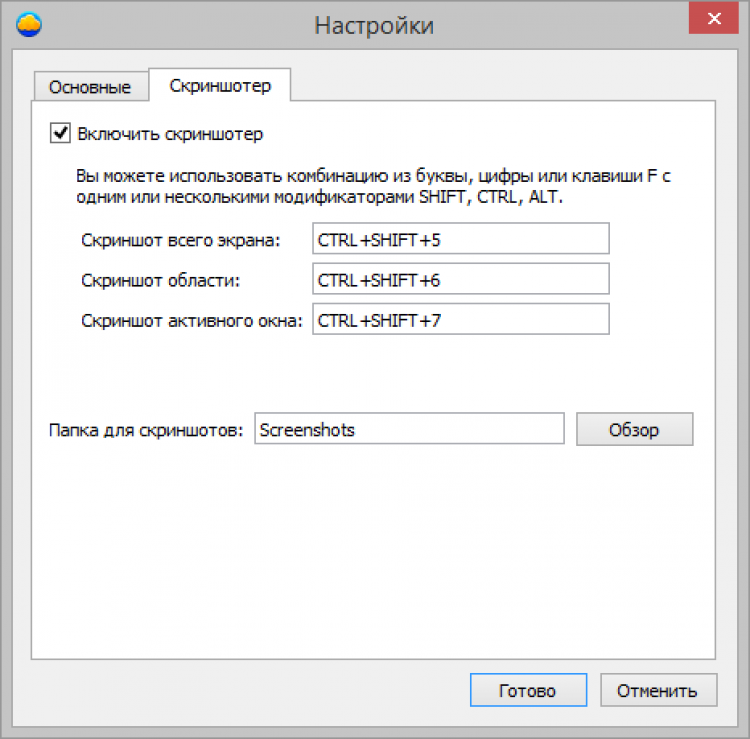Click the Включить скриншотер label text

pos(170,134)
